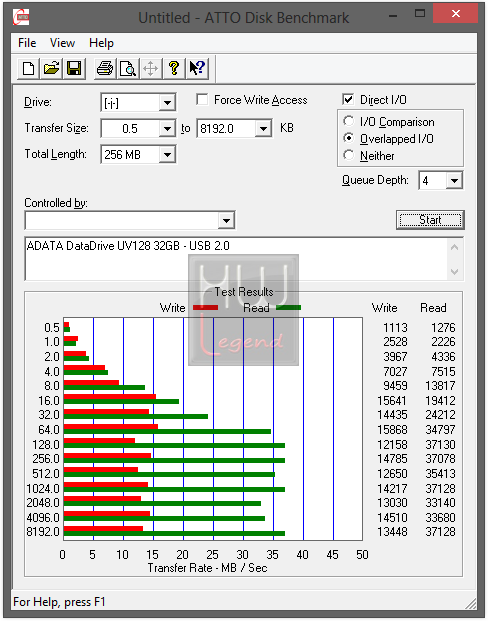
Task: Click red Write legend color bar
Action: [x=205, y=308]
